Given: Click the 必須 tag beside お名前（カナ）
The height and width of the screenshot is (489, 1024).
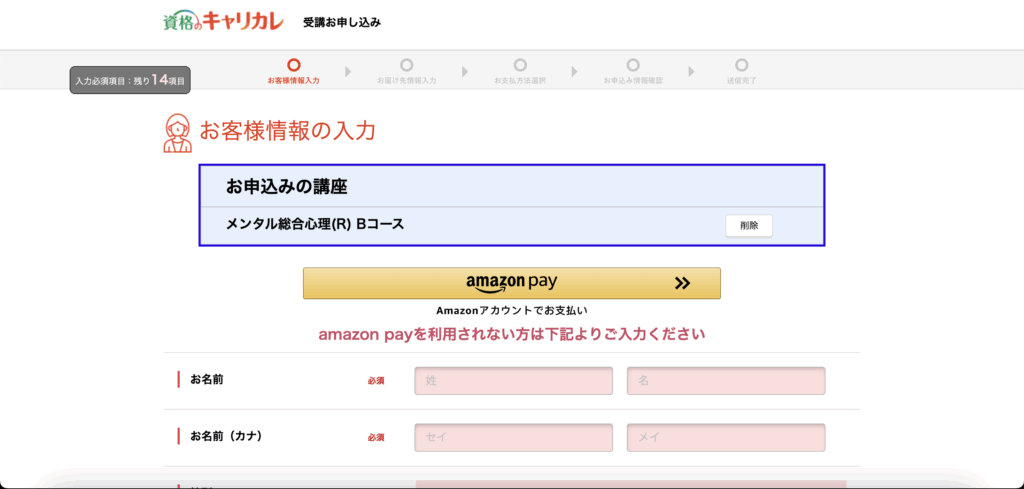Looking at the screenshot, I should pyautogui.click(x=376, y=437).
